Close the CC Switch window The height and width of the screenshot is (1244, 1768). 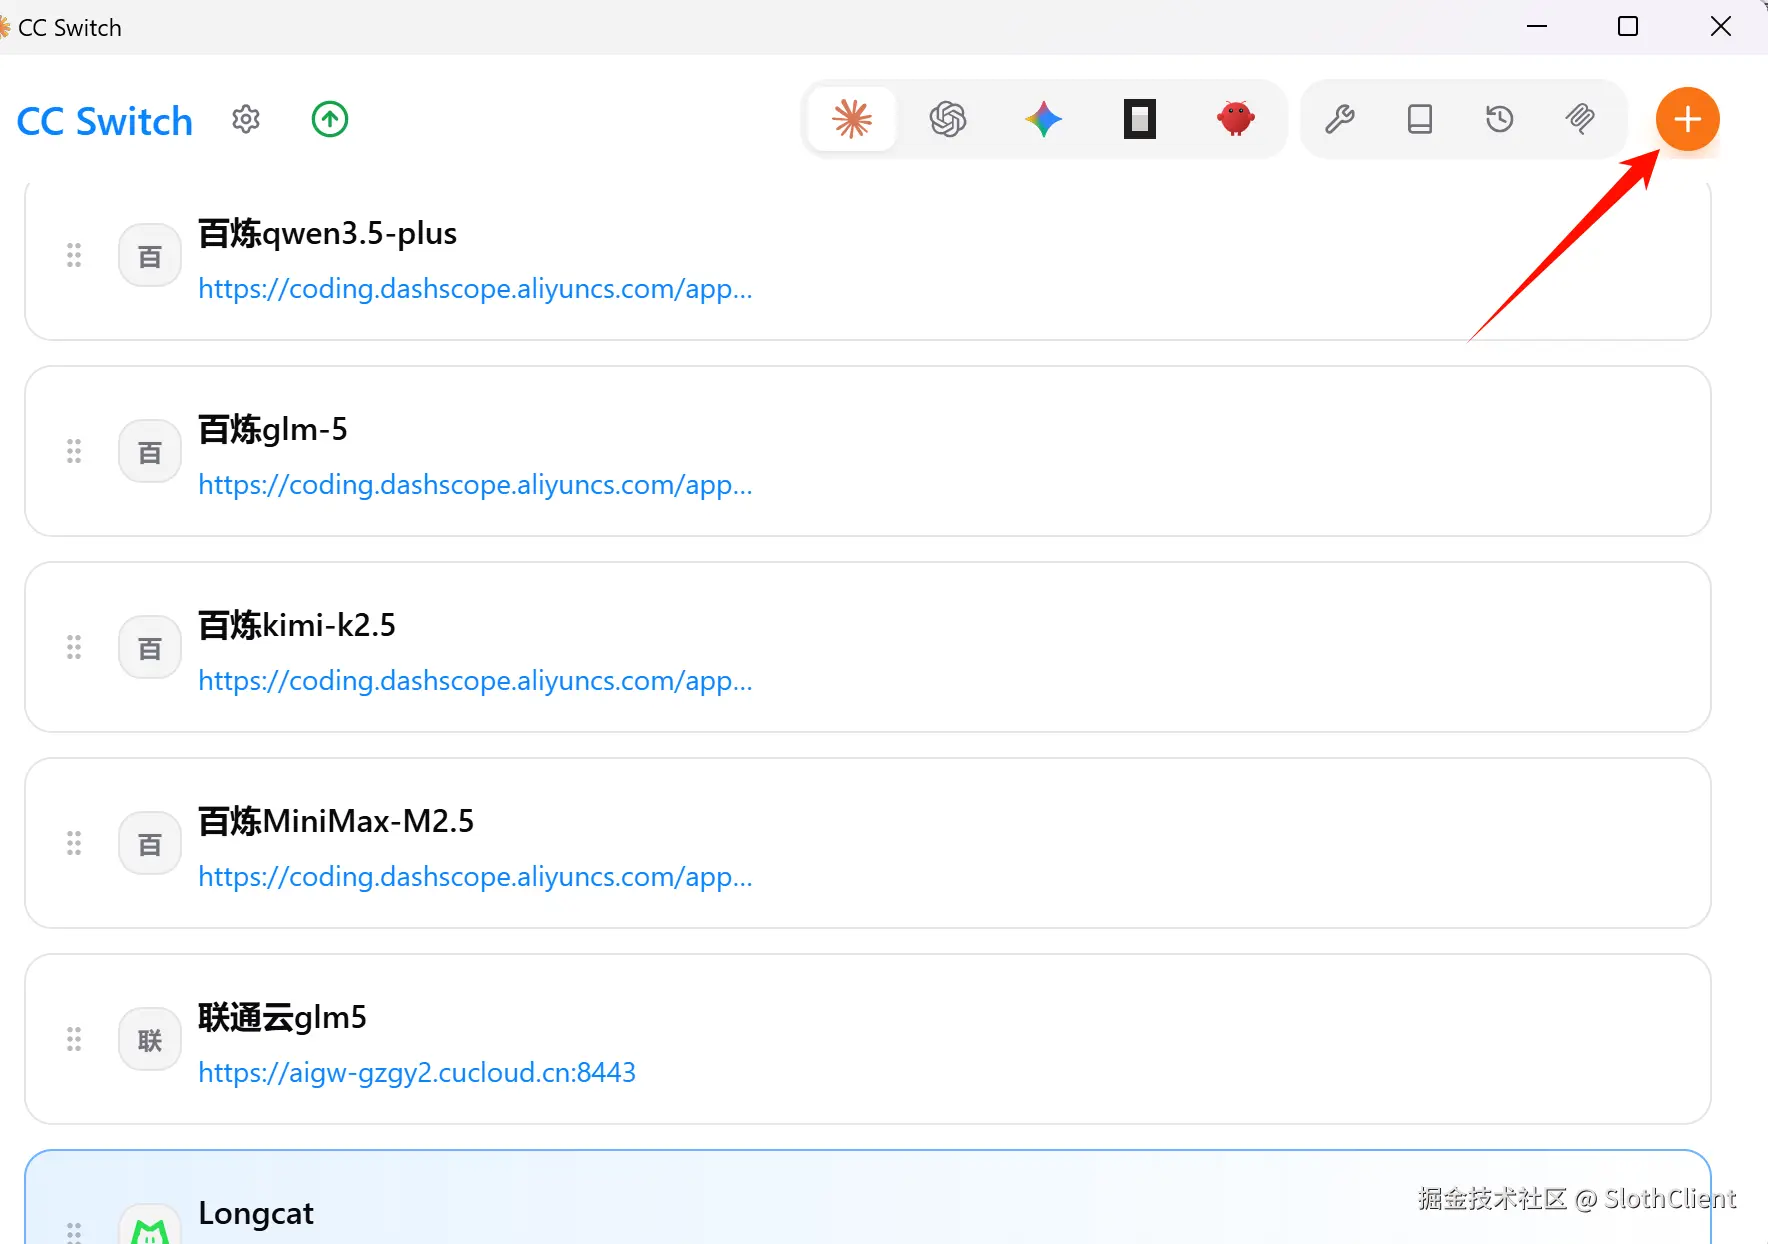1720,26
